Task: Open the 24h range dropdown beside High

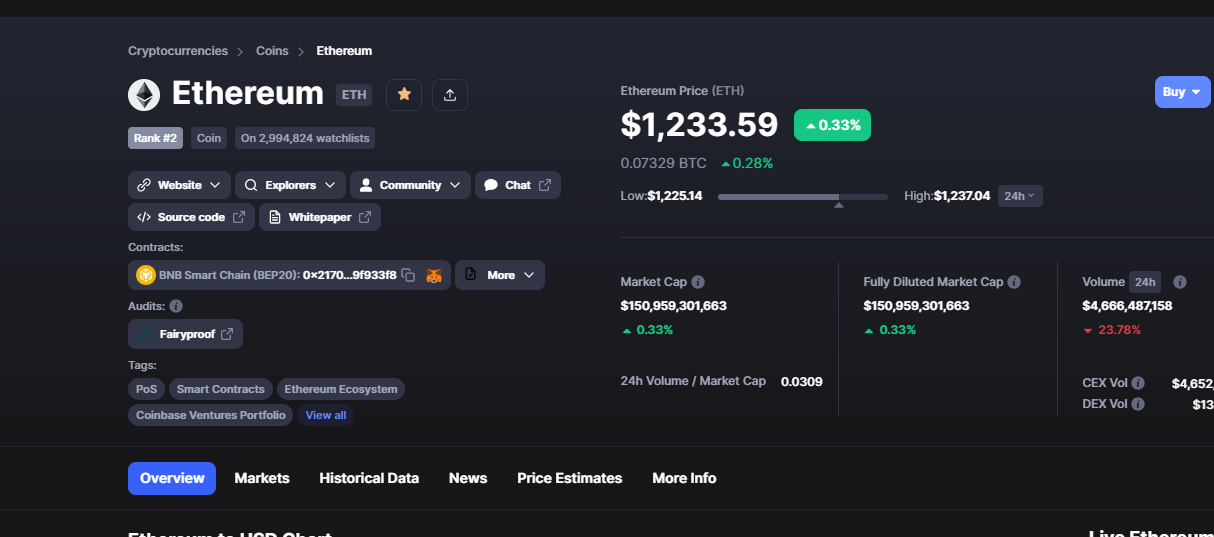Action: 1020,196
